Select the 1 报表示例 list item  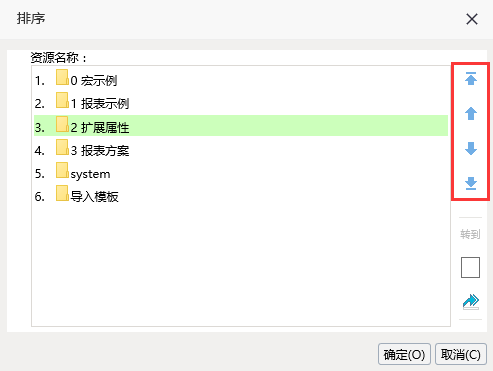click(x=241, y=103)
